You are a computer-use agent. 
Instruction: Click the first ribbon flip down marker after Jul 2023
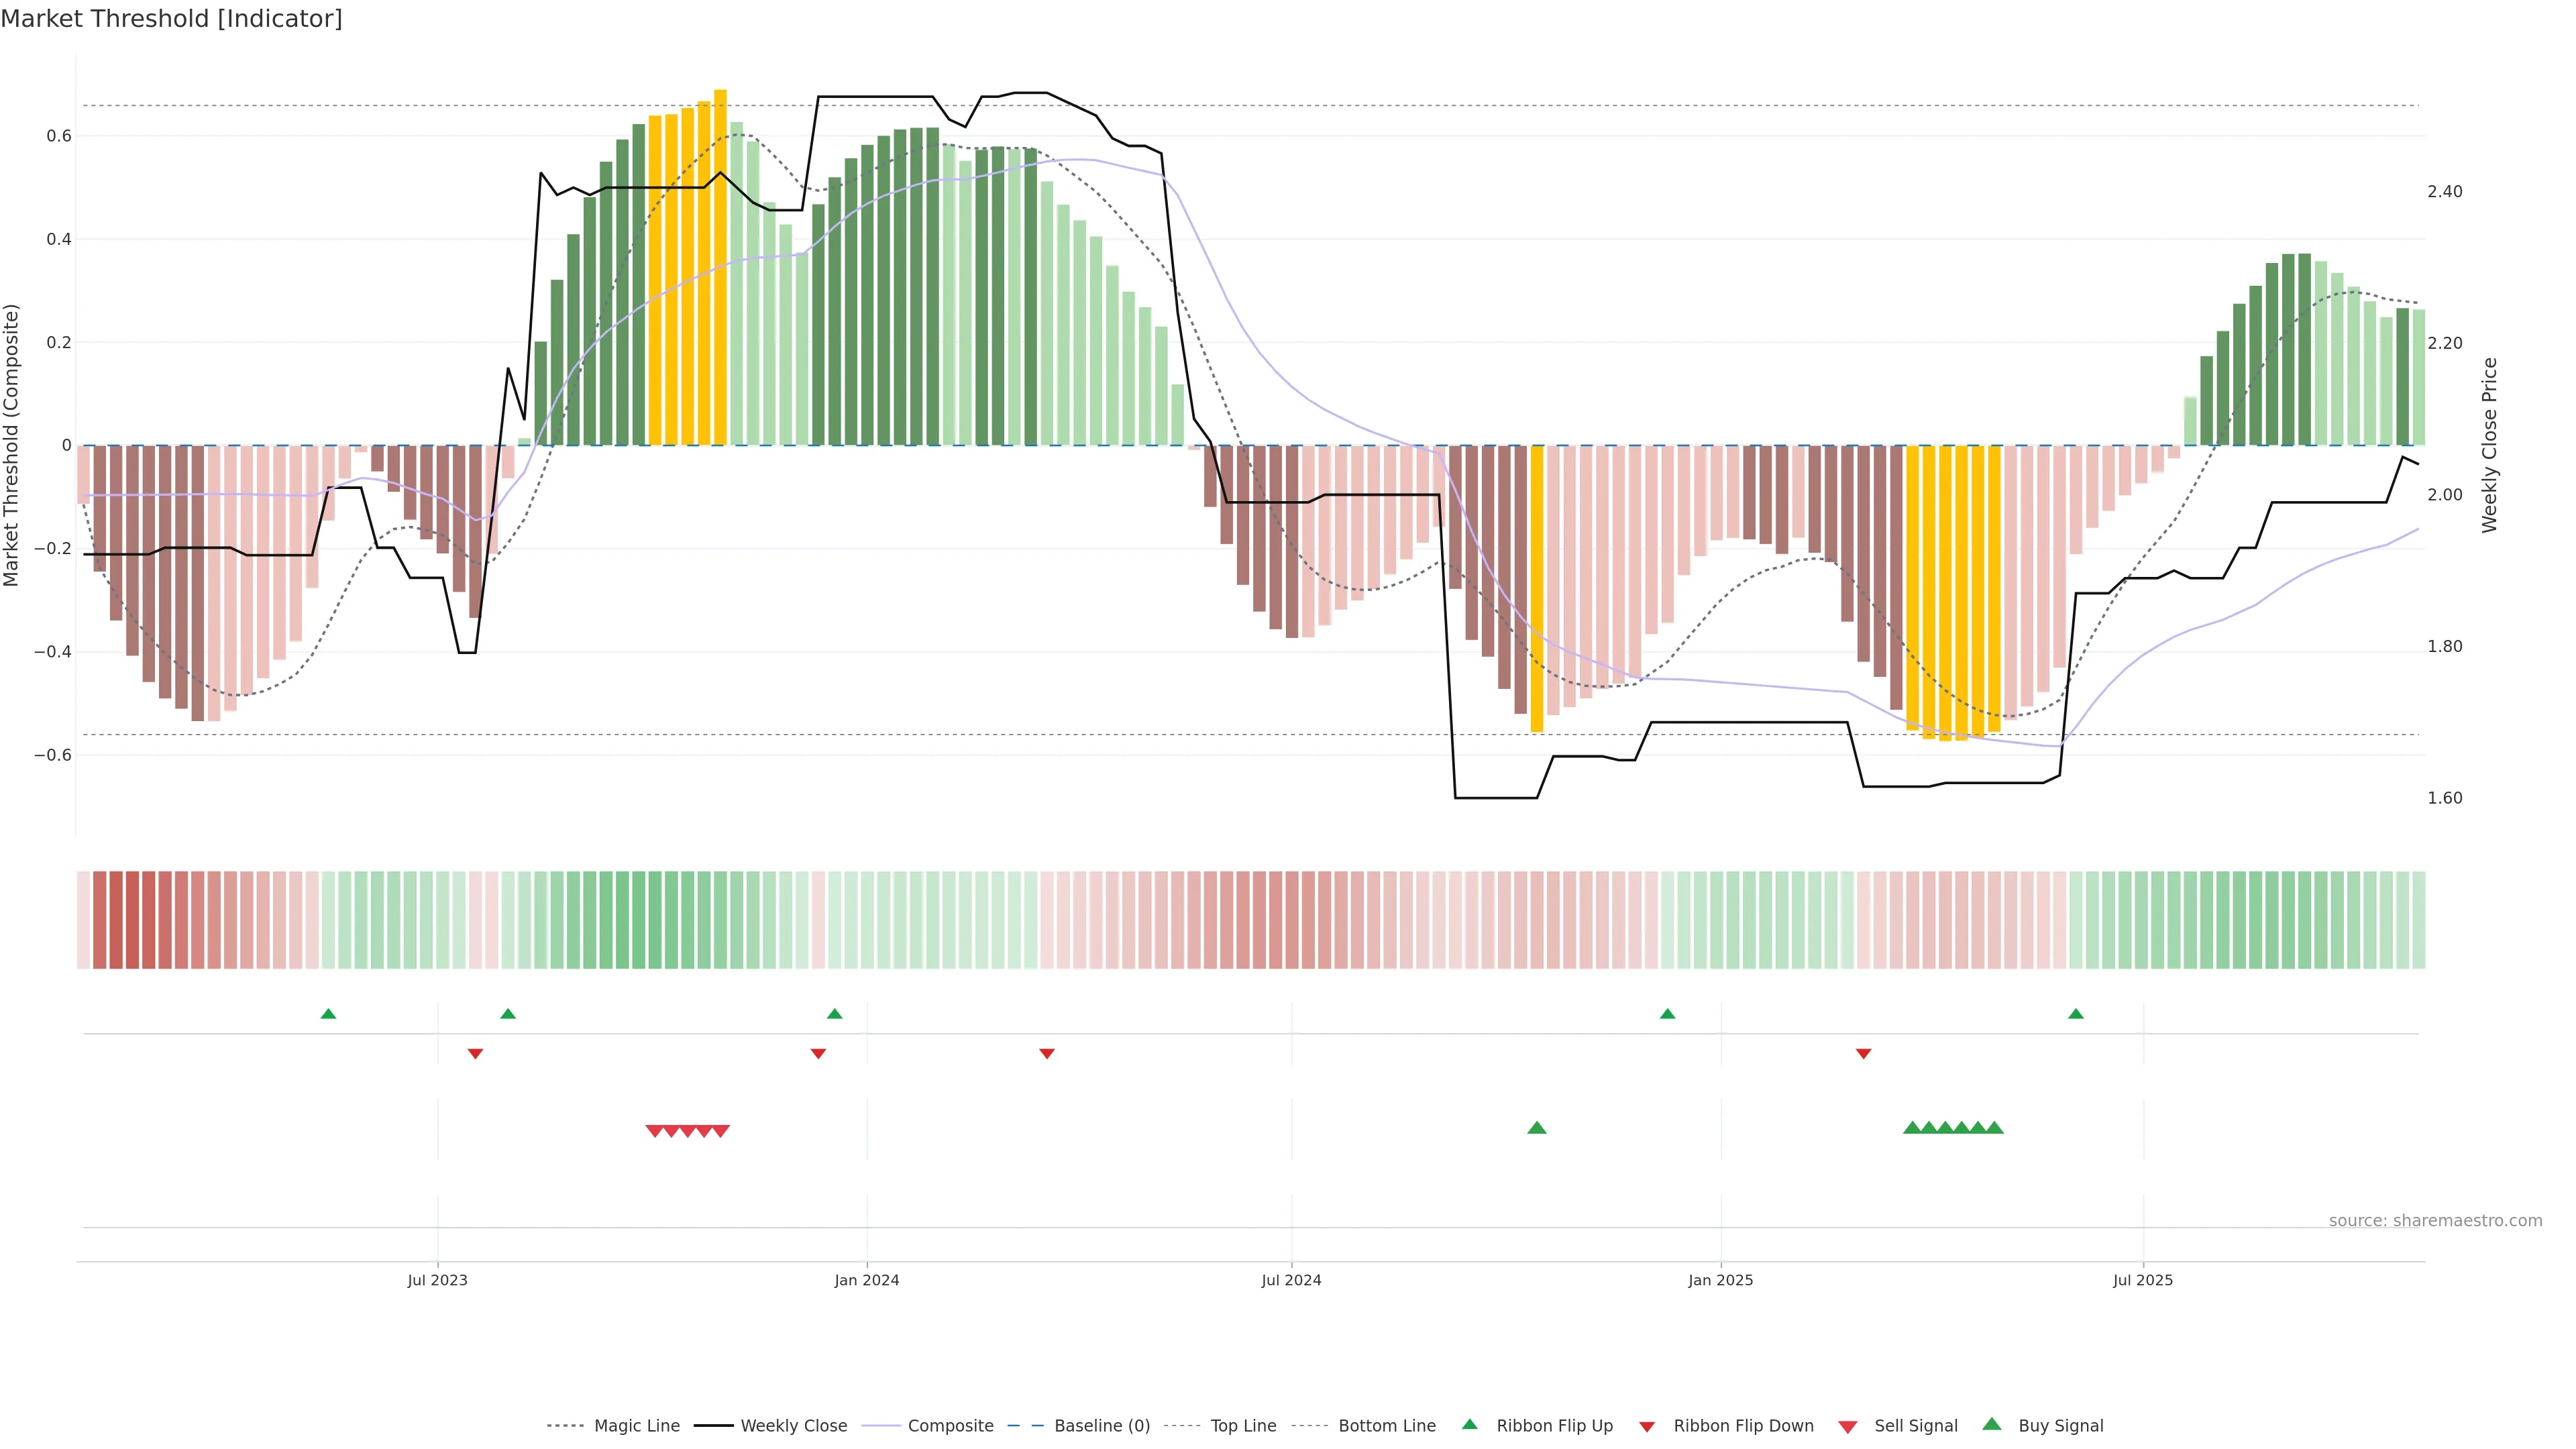(x=475, y=1054)
